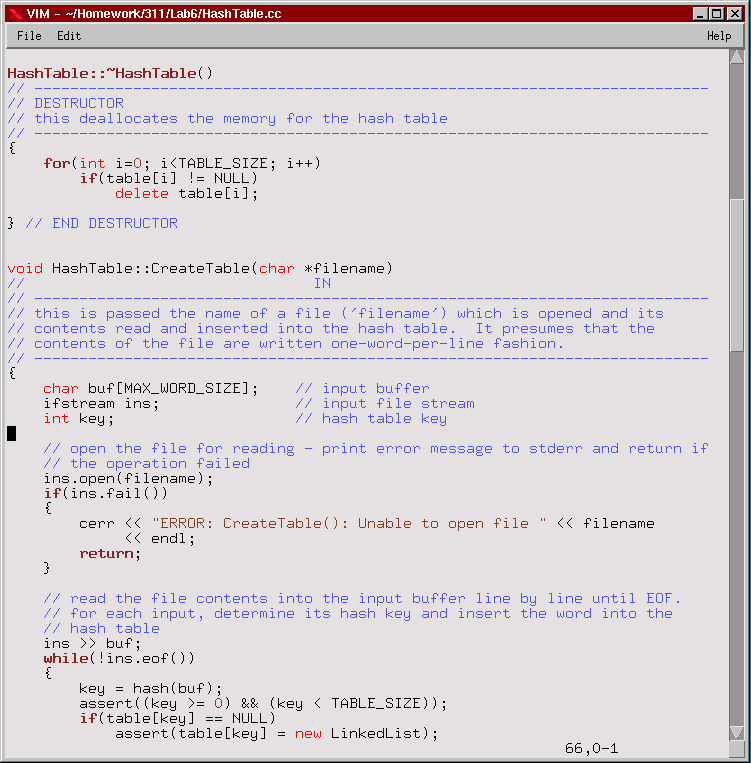Click the X window icon in title bar
The width and height of the screenshot is (751, 763).
tap(14, 13)
